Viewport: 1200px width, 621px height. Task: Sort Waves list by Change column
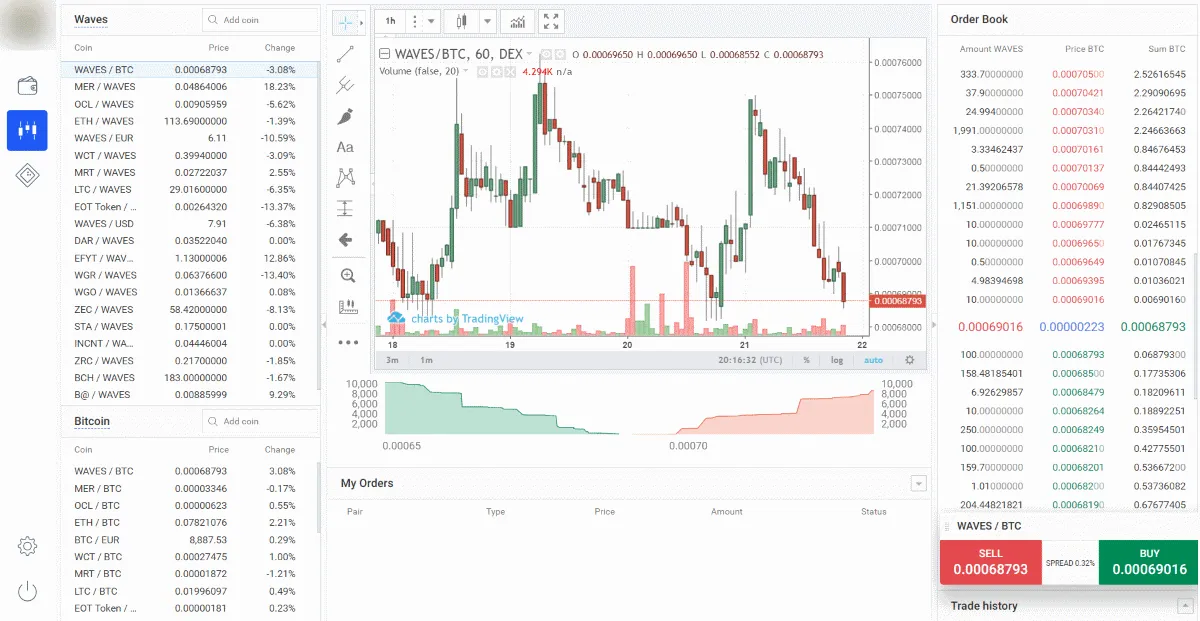(x=279, y=48)
